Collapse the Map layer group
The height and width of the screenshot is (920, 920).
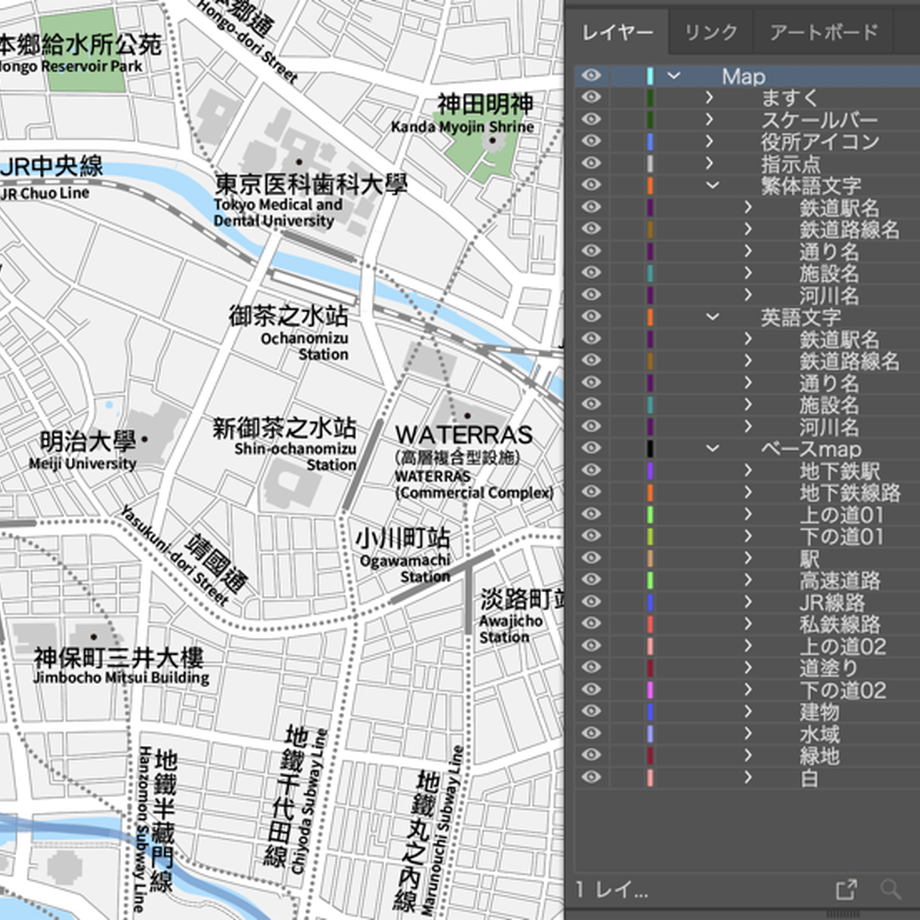click(x=674, y=76)
